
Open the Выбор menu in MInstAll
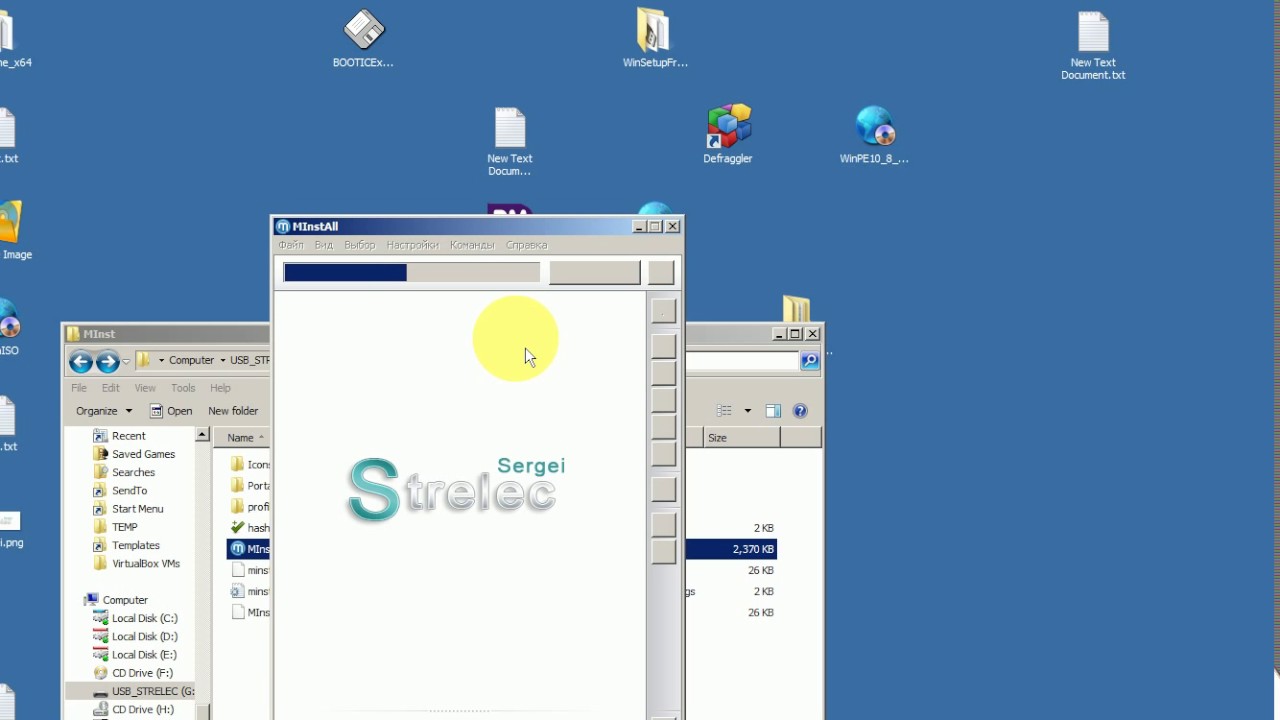(x=359, y=245)
